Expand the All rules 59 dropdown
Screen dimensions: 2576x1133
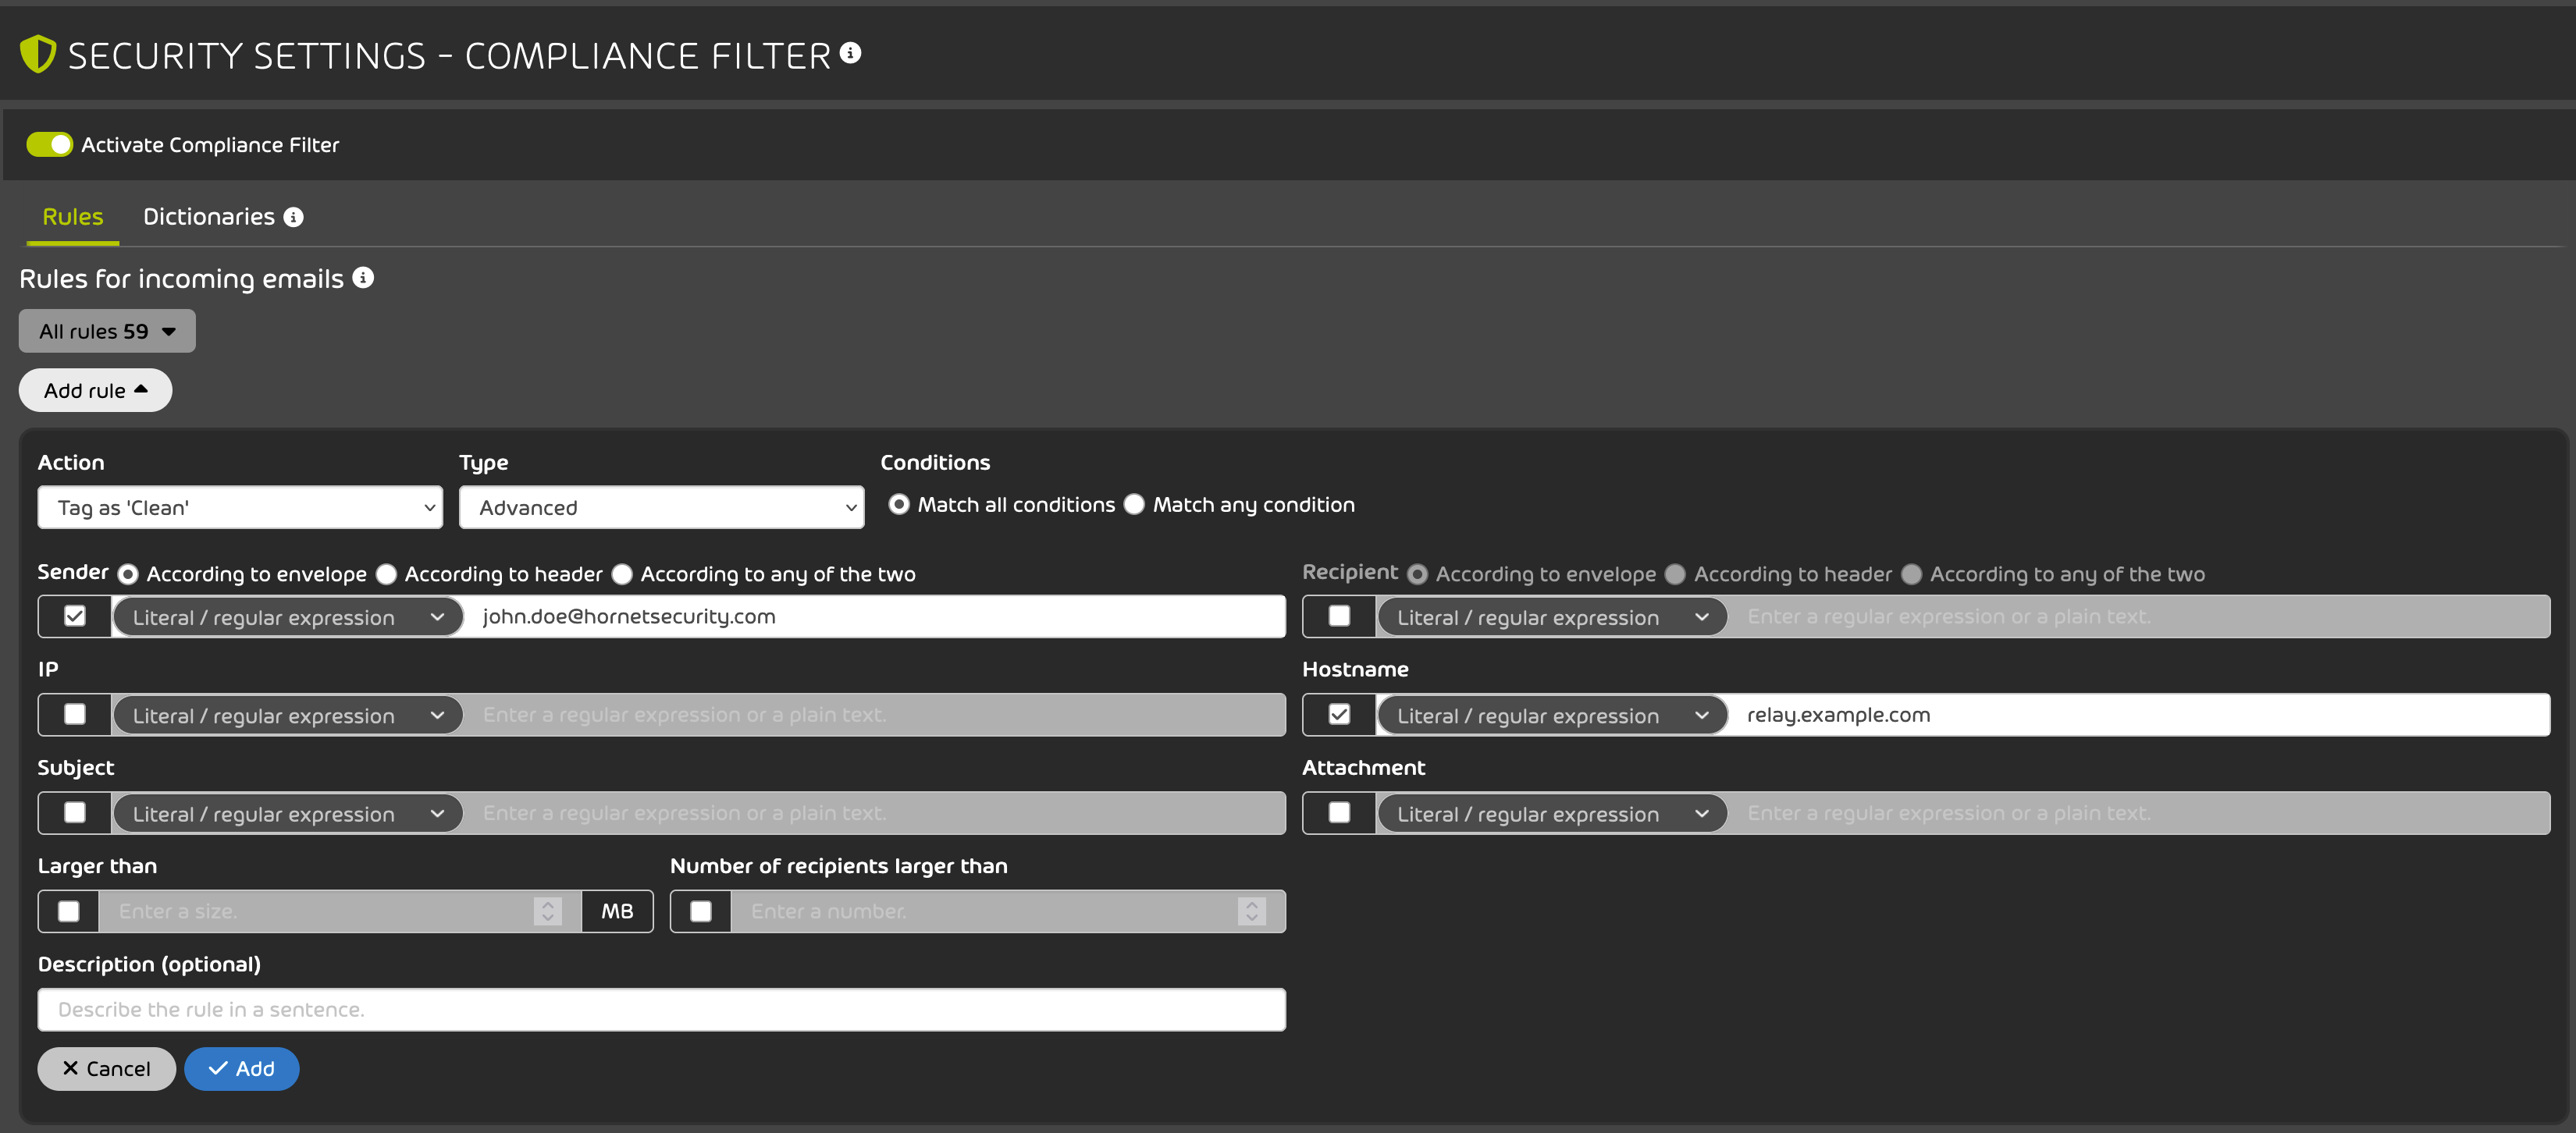pyautogui.click(x=106, y=330)
